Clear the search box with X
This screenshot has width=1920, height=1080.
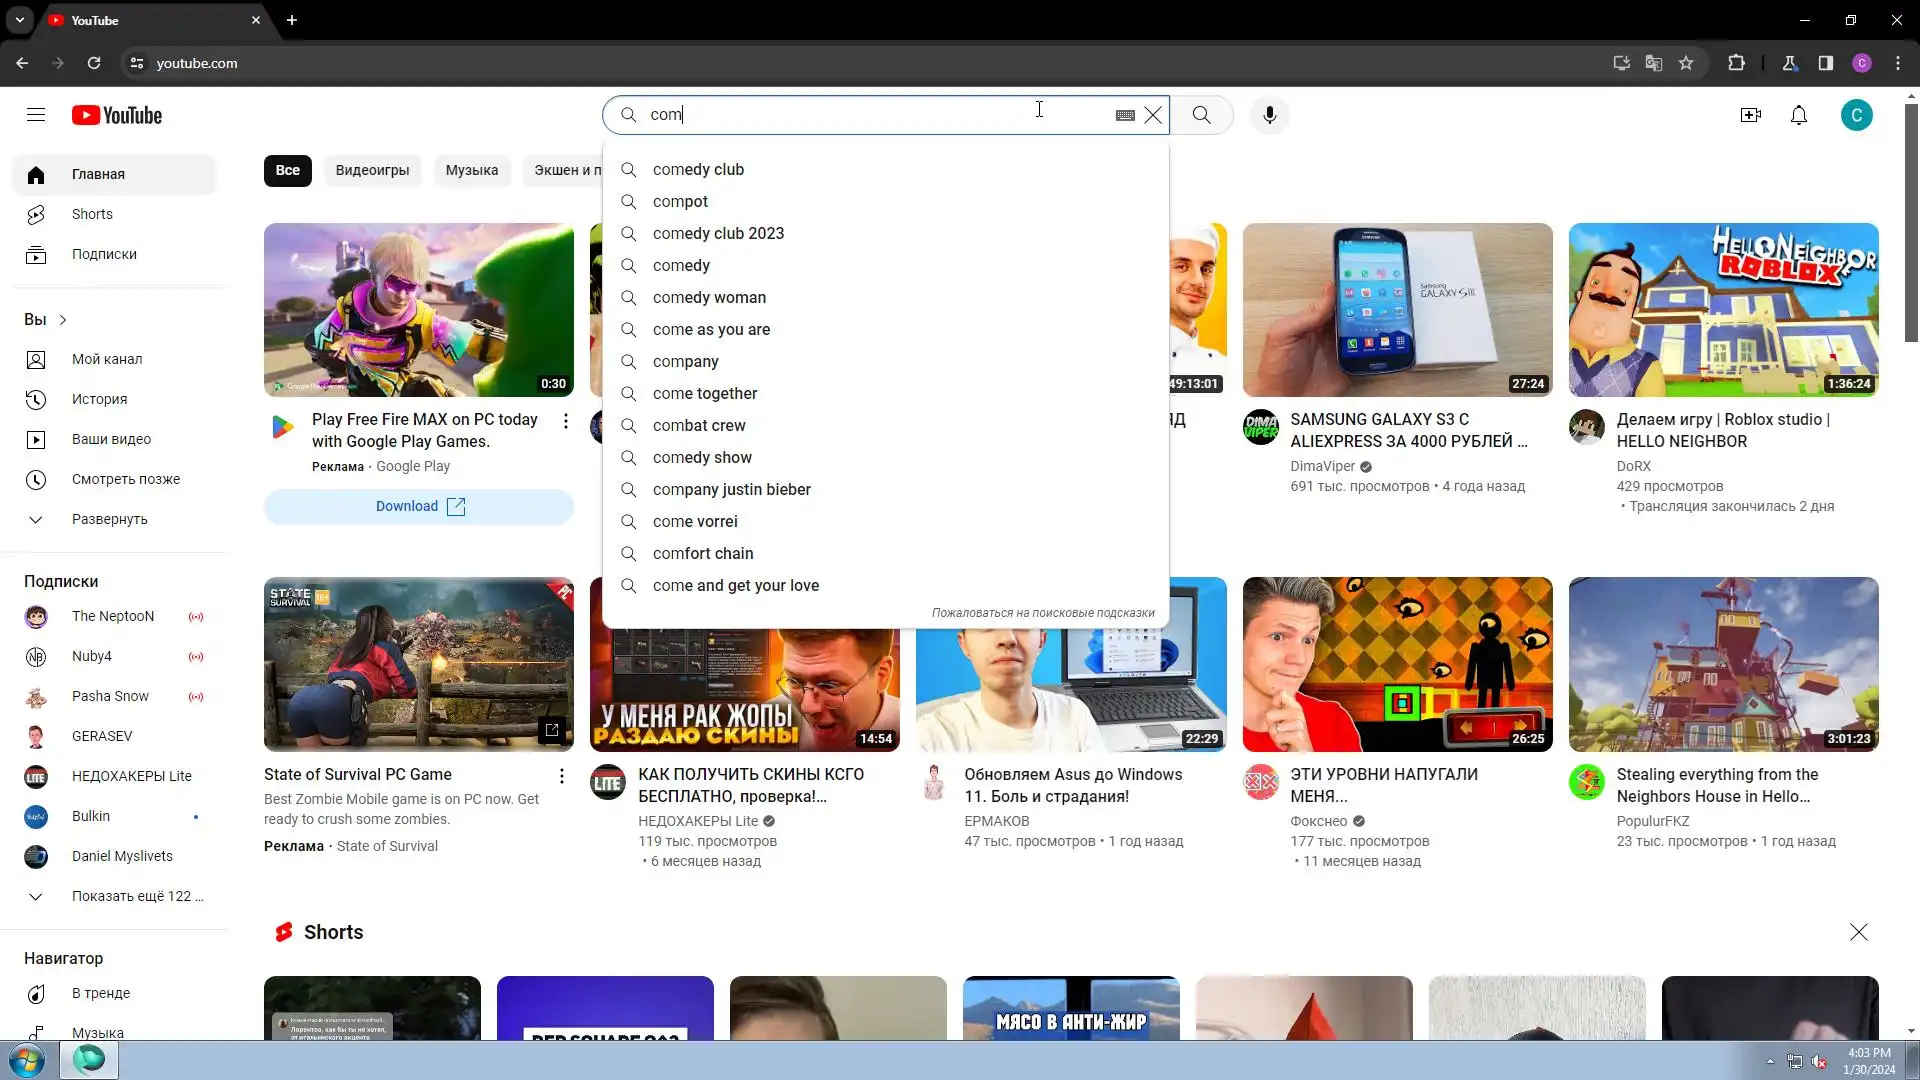(x=1153, y=115)
